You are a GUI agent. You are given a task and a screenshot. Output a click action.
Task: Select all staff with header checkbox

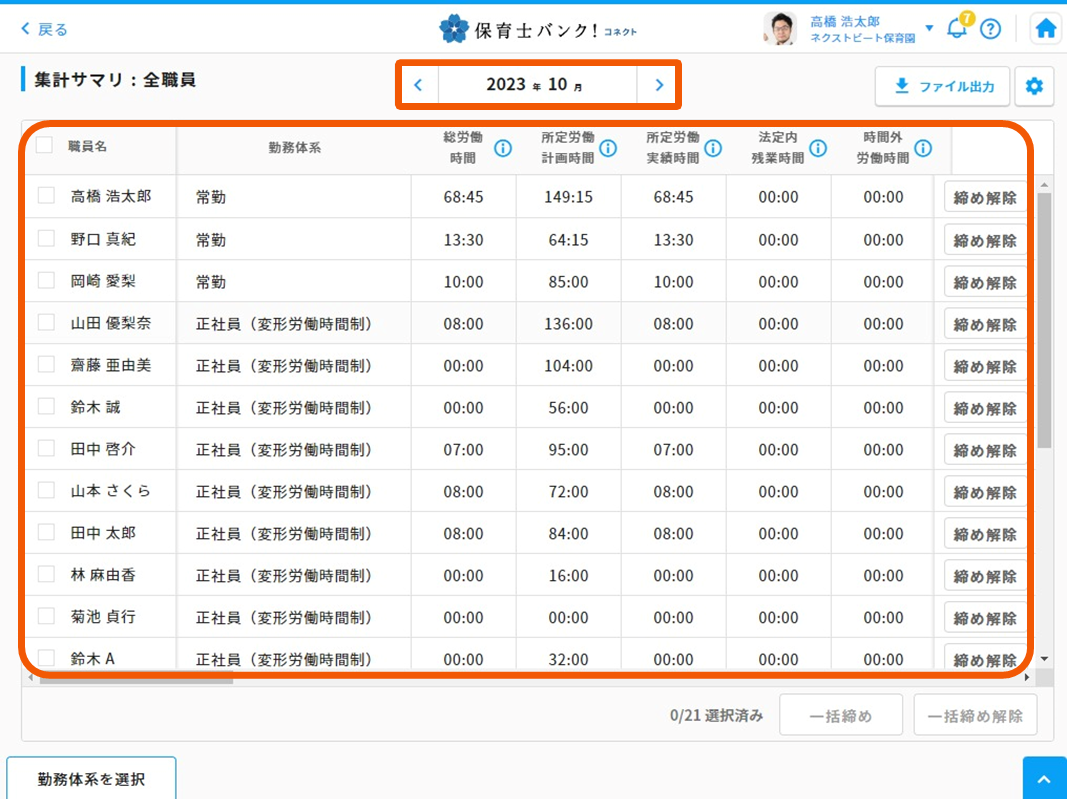(x=45, y=145)
